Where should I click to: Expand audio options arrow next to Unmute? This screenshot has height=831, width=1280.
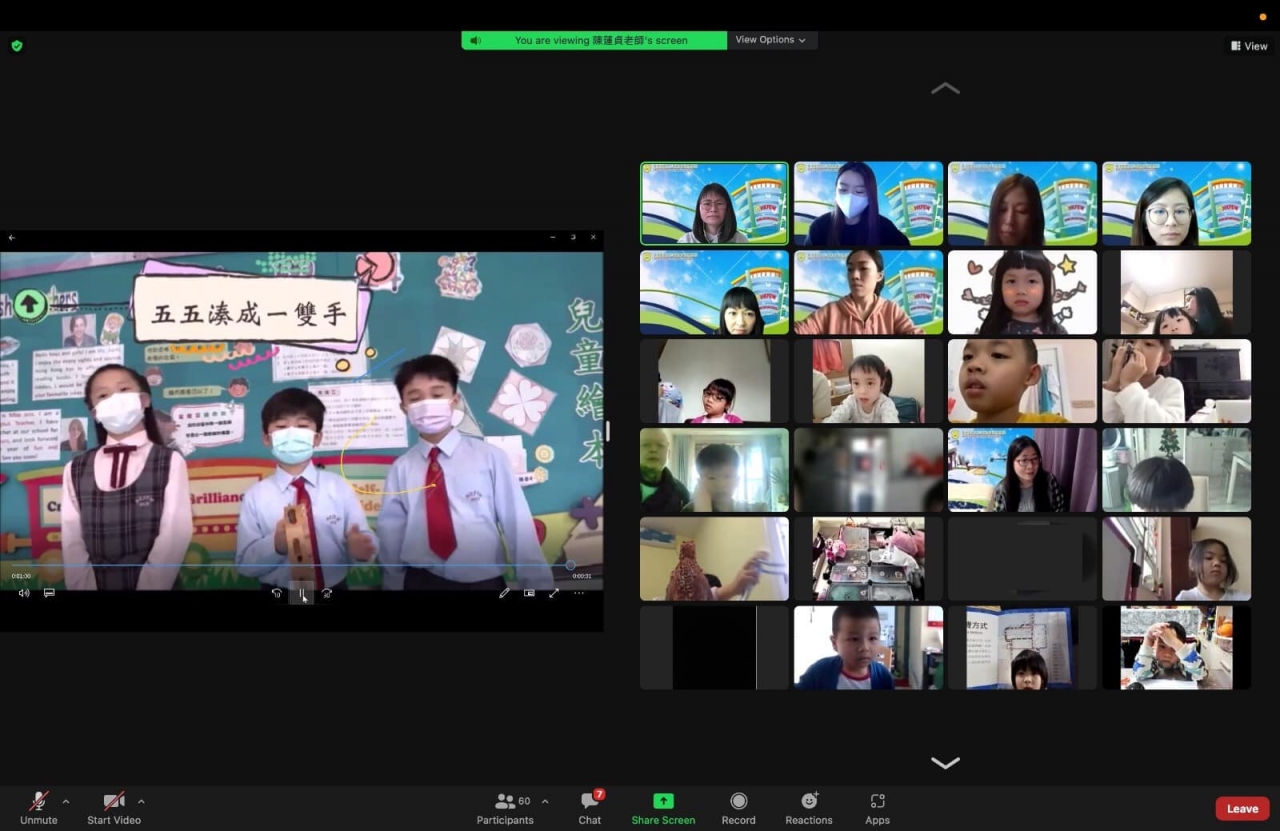pyautogui.click(x=66, y=801)
